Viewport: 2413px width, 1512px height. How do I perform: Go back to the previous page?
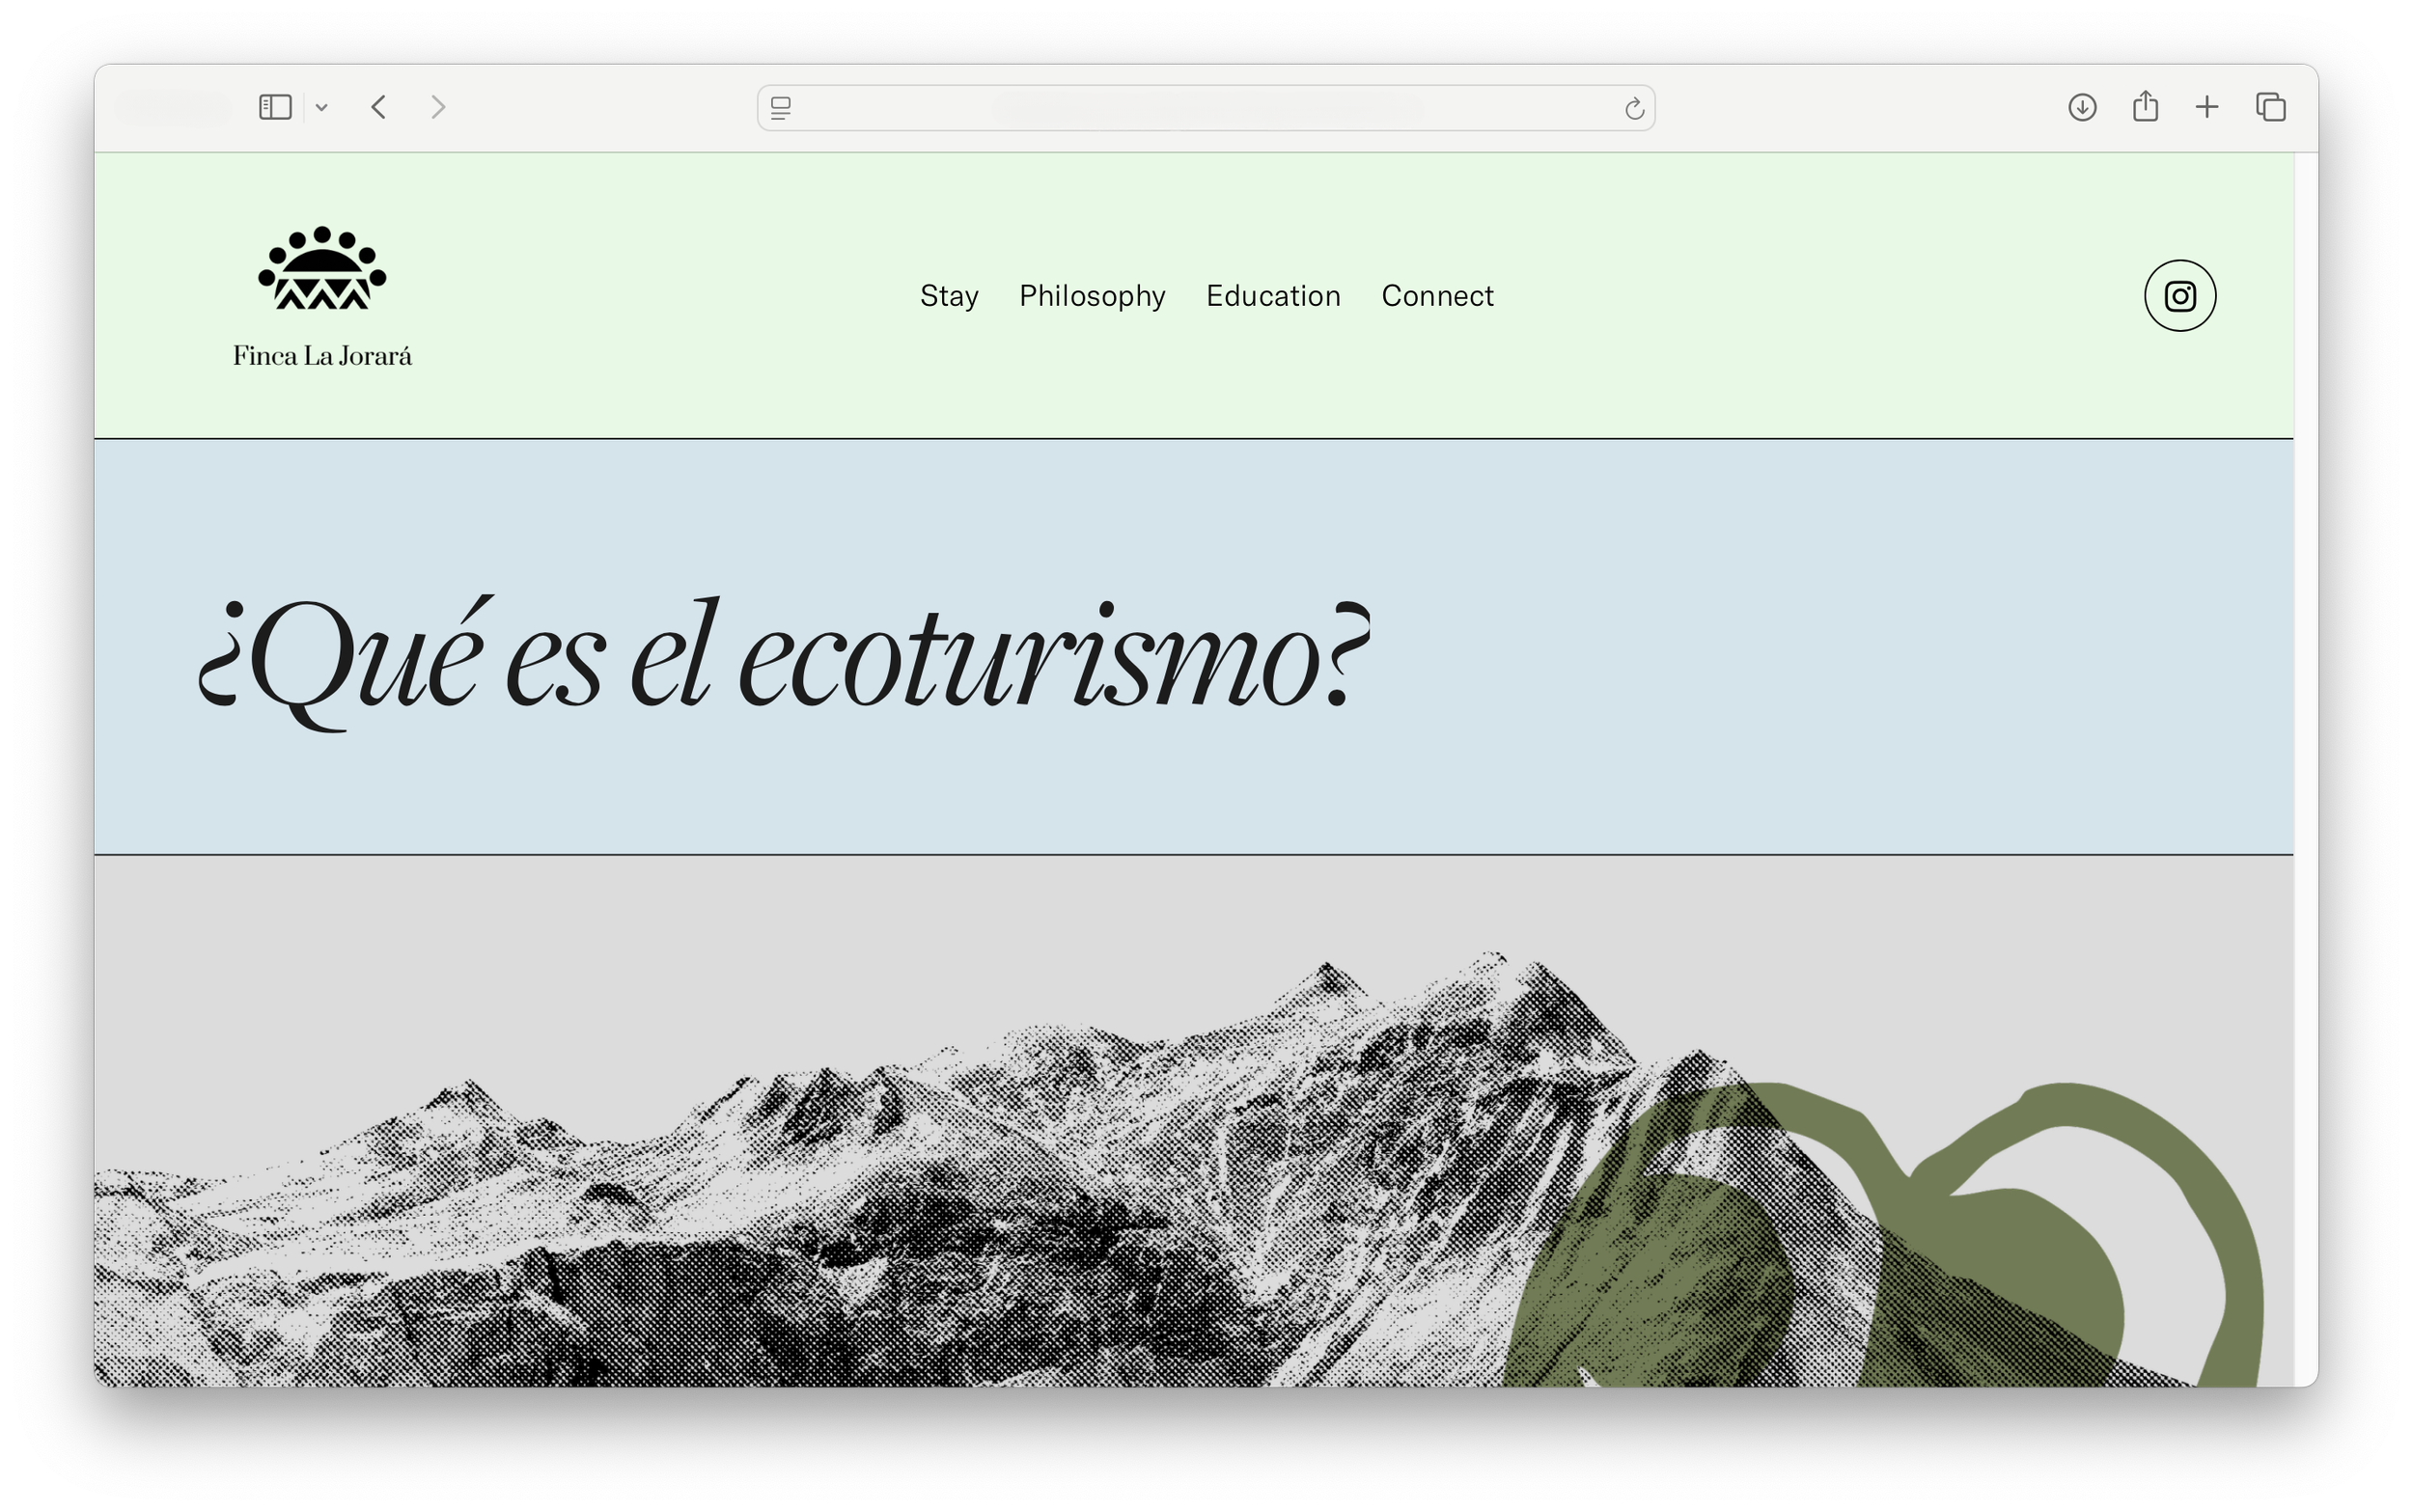378,107
